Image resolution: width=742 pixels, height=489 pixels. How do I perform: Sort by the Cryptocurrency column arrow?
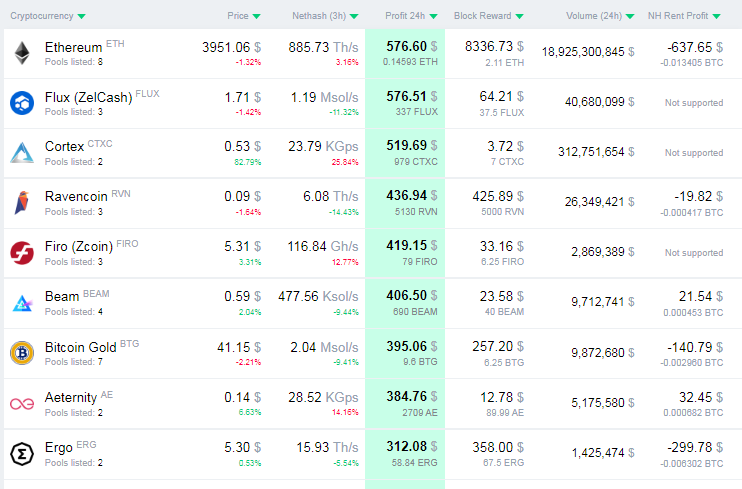click(x=81, y=17)
